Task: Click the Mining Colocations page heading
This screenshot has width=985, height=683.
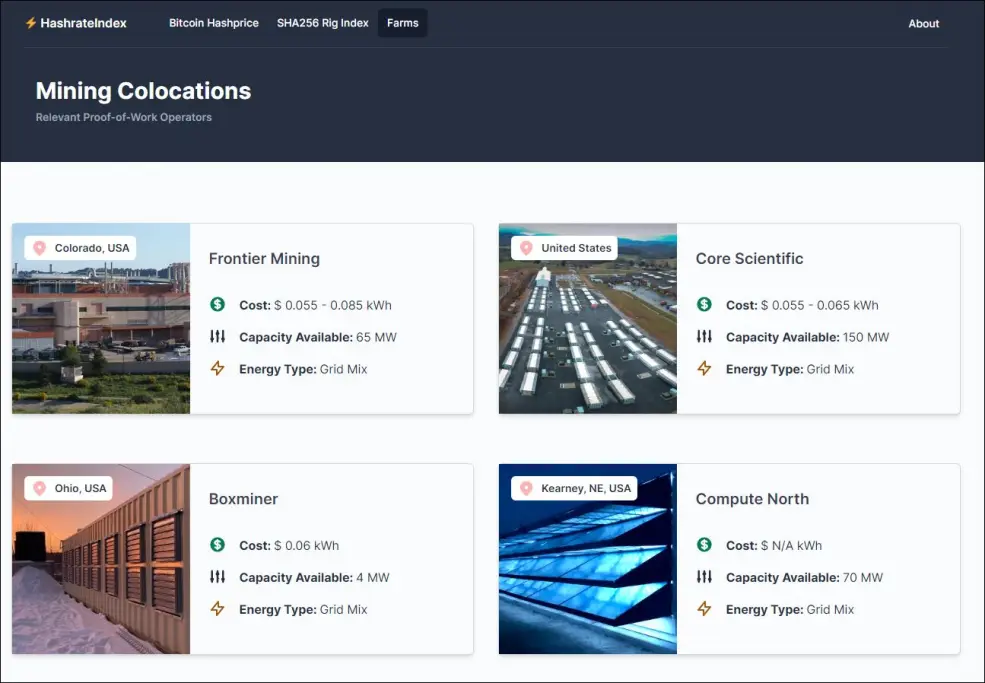Action: pos(143,91)
